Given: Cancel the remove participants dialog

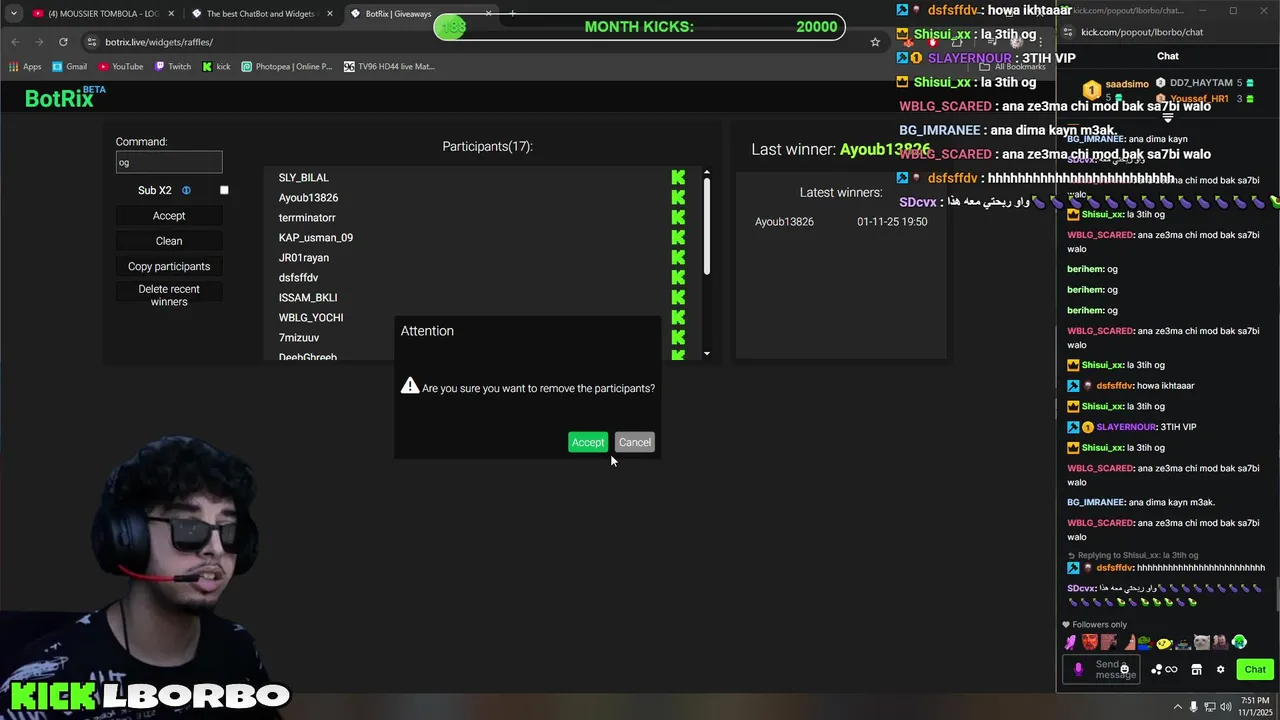Looking at the screenshot, I should point(634,442).
